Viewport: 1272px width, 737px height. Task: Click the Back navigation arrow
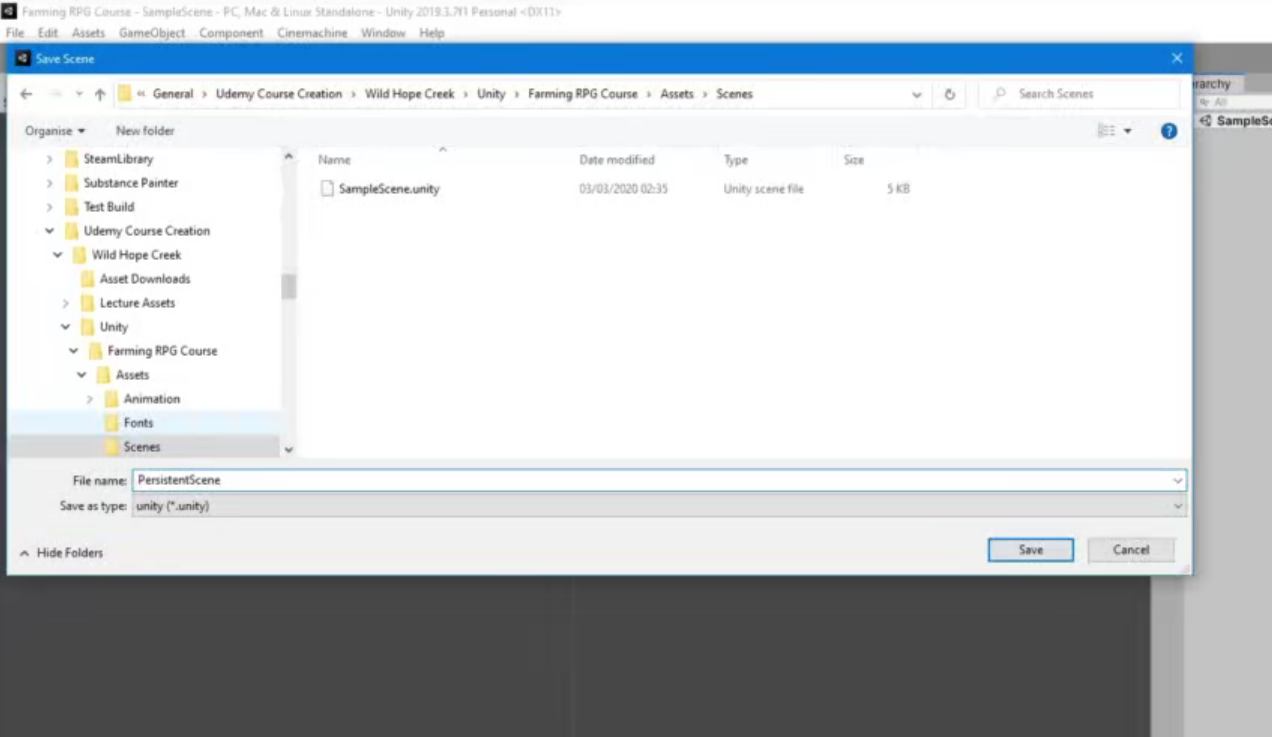(x=26, y=94)
